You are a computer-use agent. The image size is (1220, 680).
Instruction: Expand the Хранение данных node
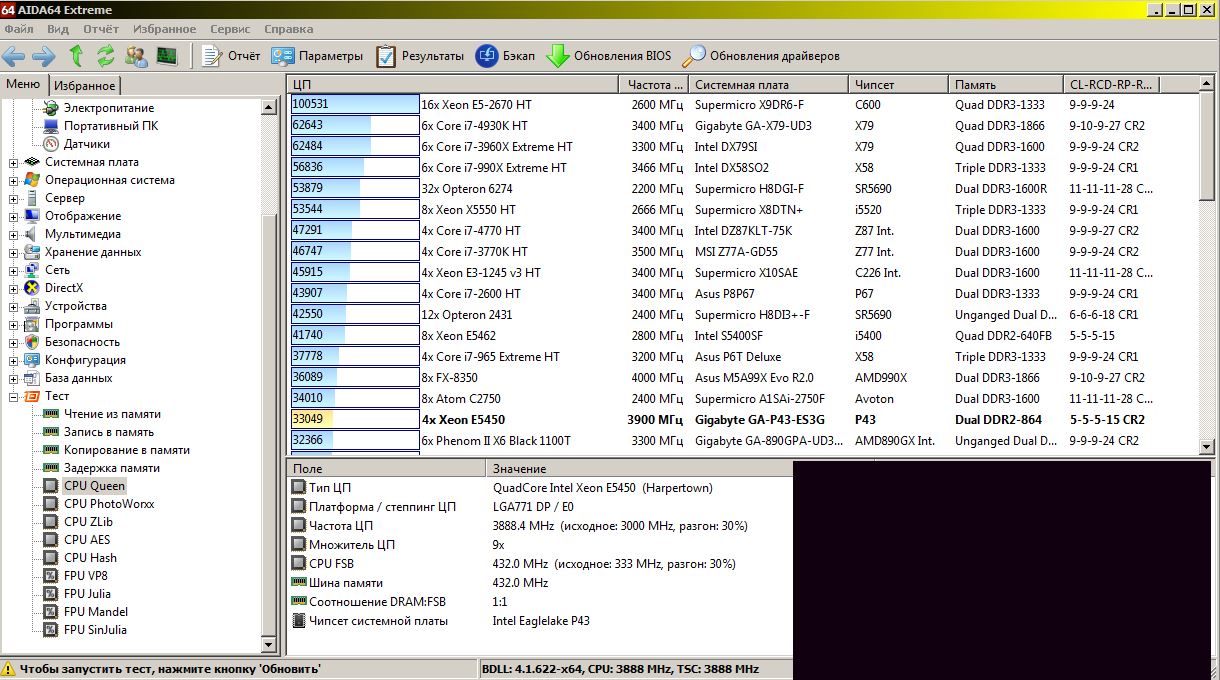13,252
